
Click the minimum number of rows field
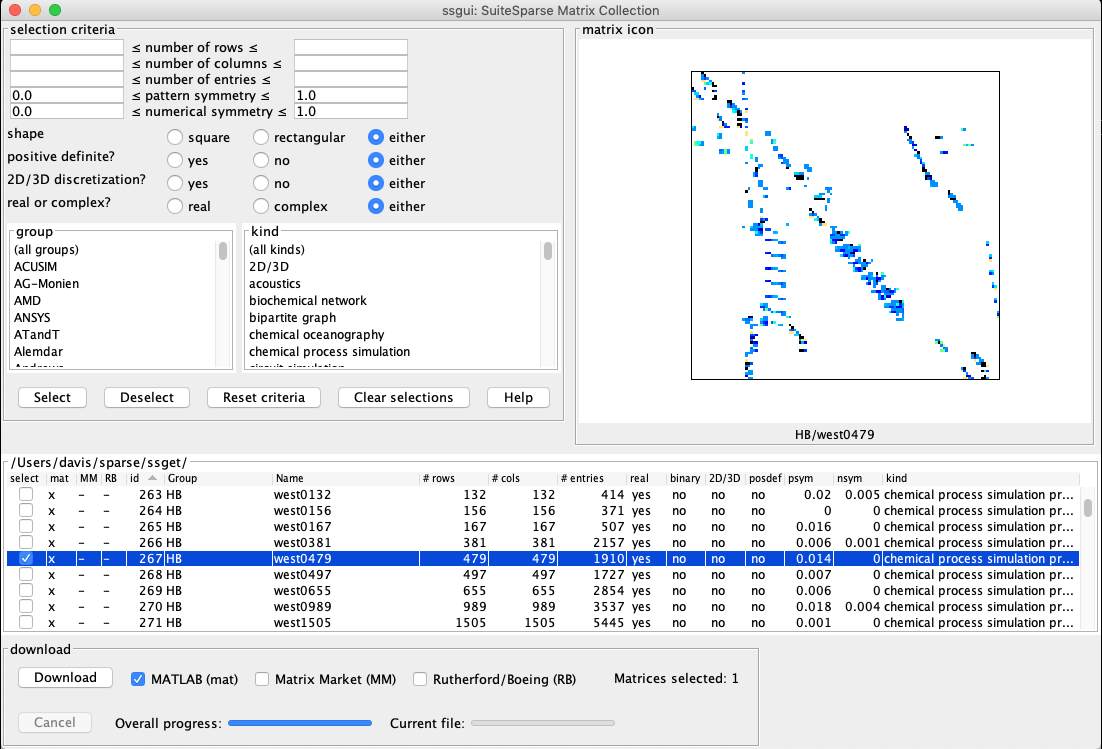(66, 48)
